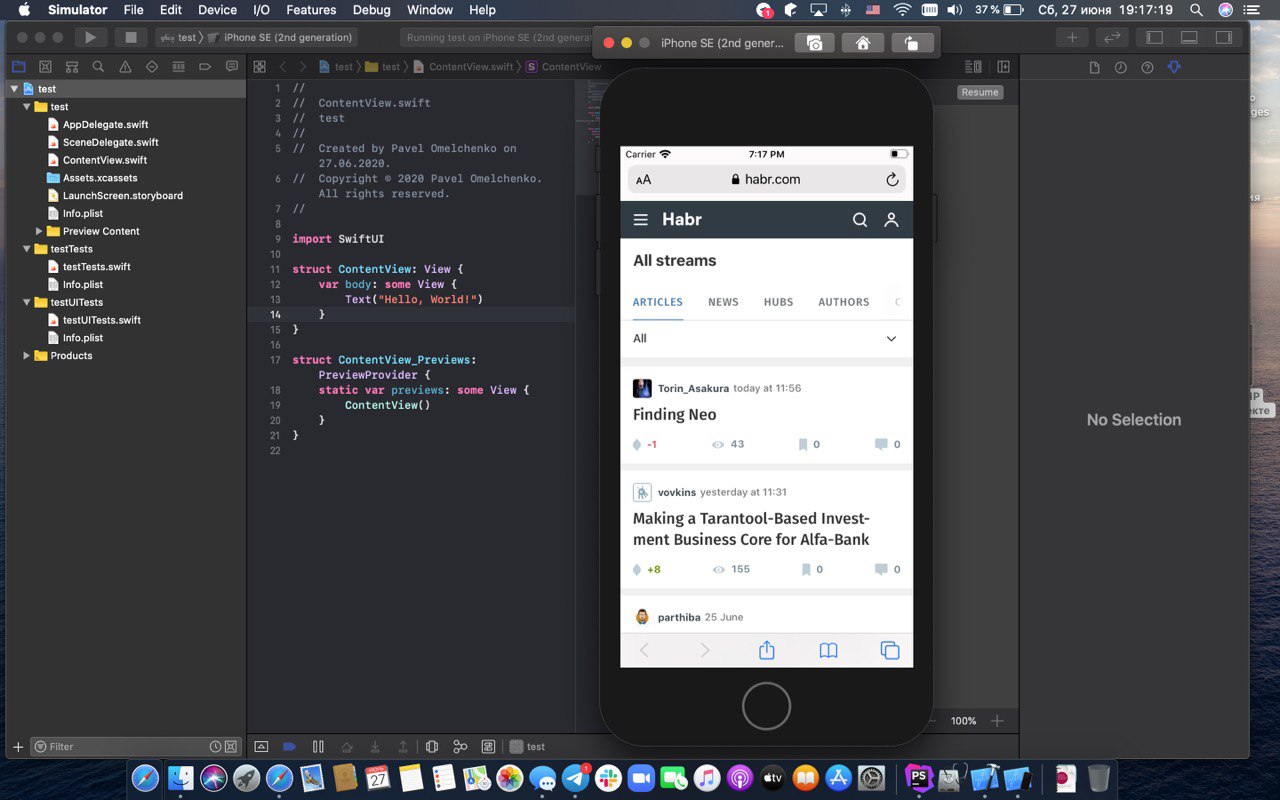Collapse the testUITests group

click(x=27, y=302)
